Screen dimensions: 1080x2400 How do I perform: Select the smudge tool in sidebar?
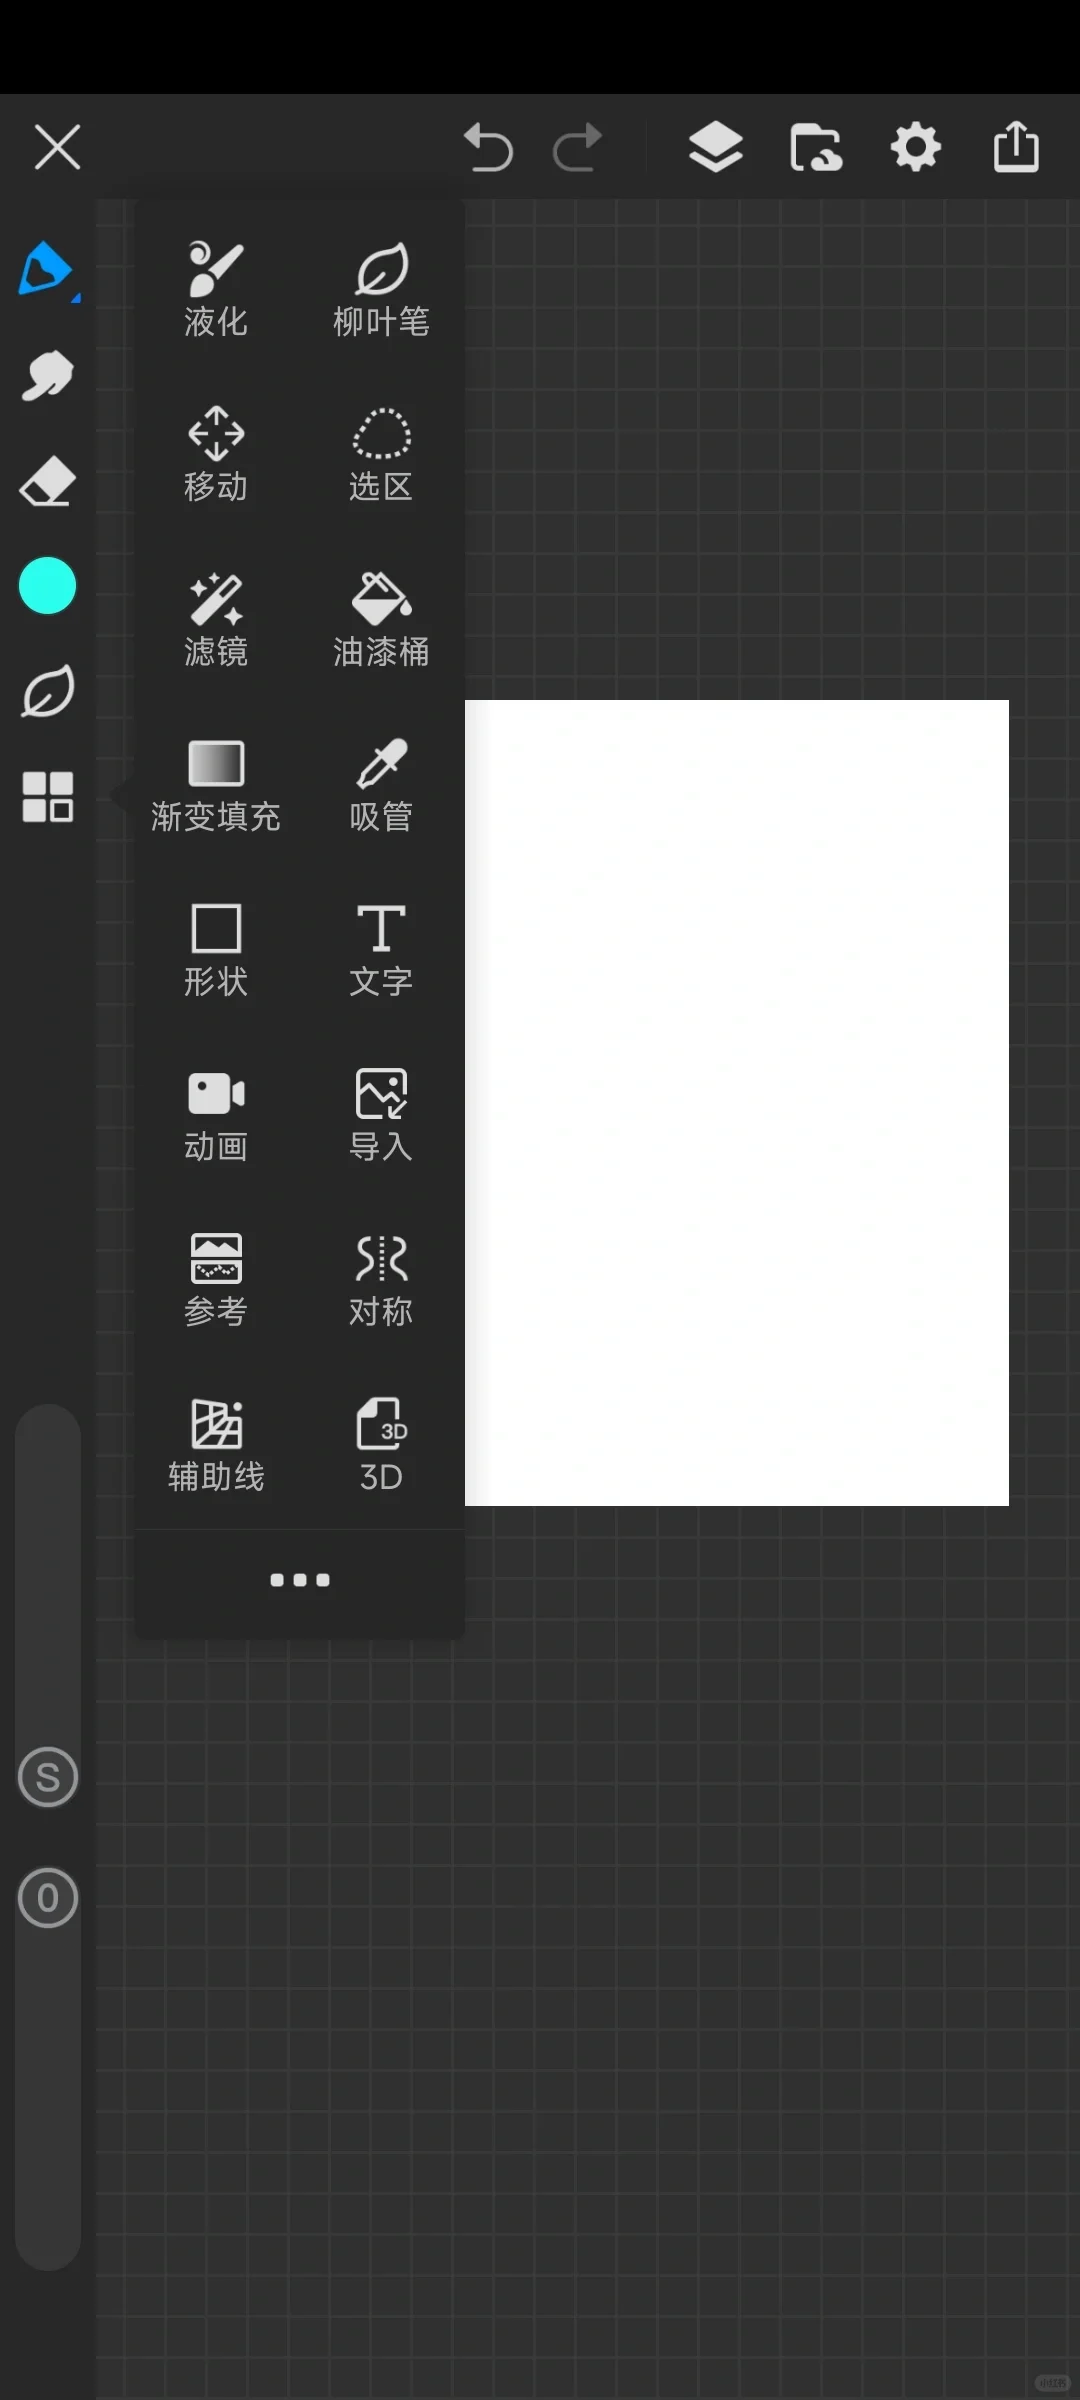[x=47, y=376]
